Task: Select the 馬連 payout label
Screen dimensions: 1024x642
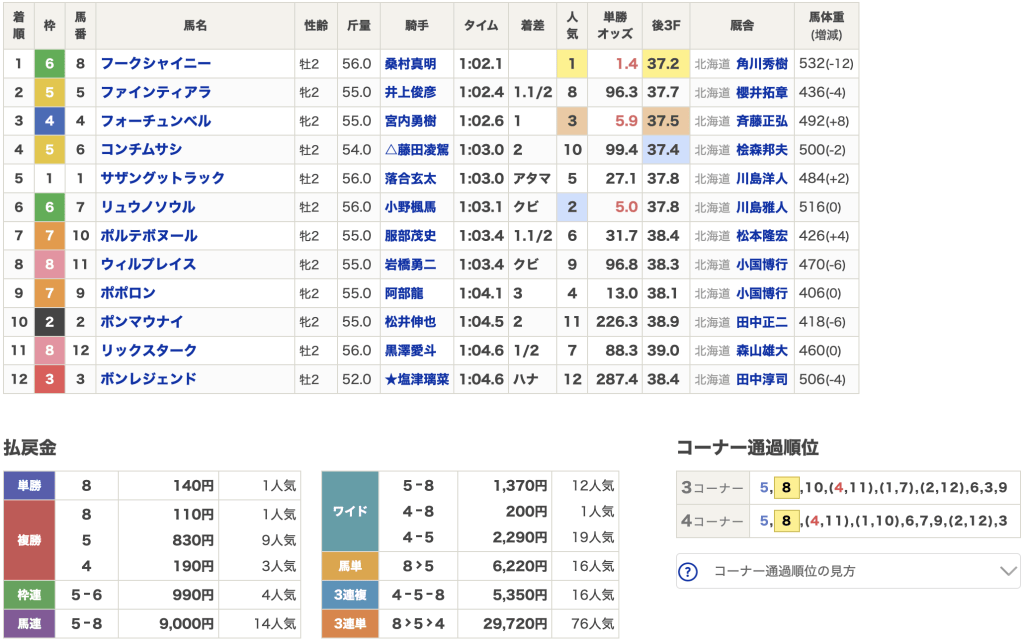Action: (29, 624)
